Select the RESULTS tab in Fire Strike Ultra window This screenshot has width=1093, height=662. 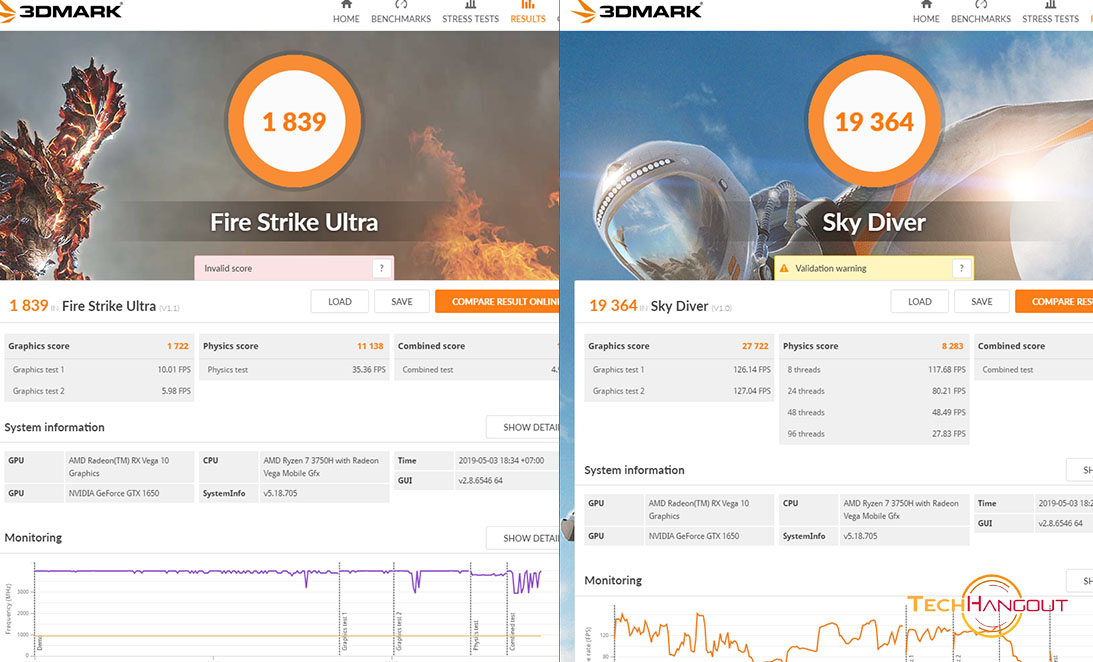pyautogui.click(x=528, y=13)
